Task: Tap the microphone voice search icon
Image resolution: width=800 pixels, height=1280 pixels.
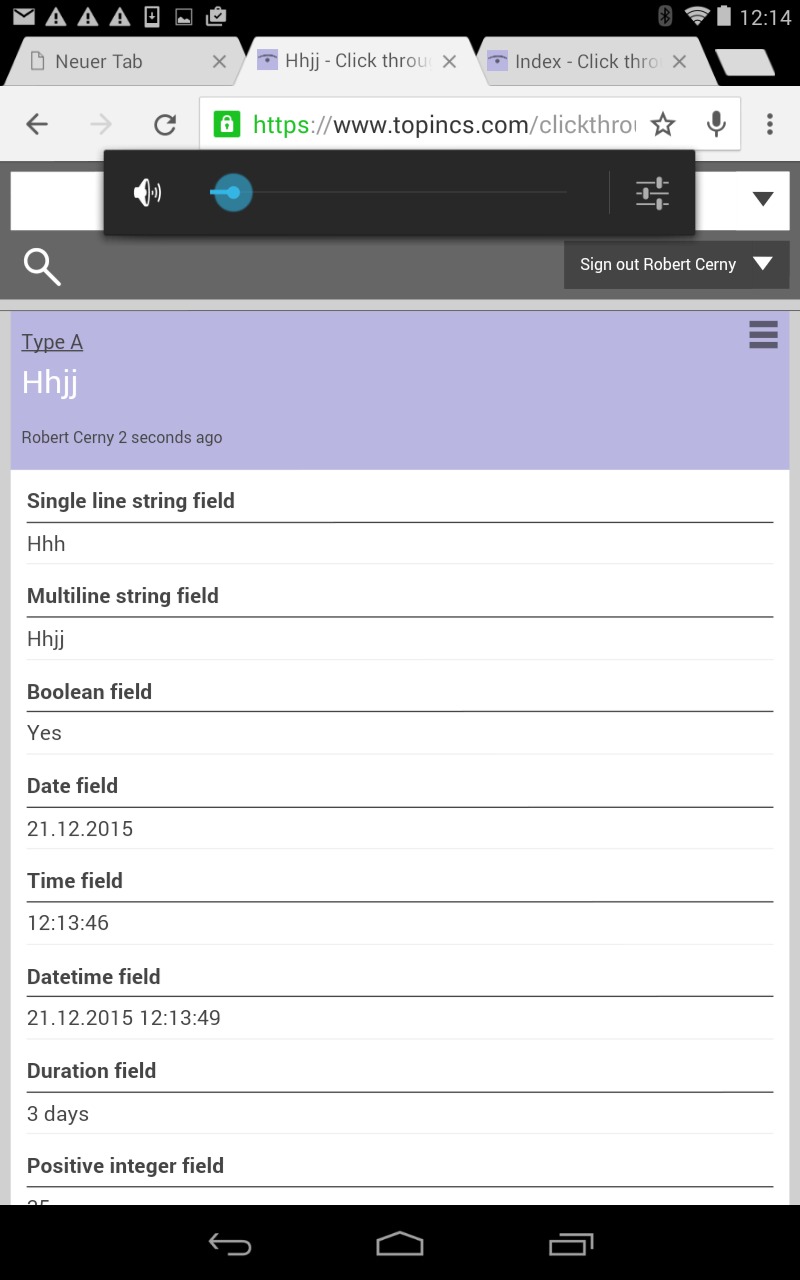Action: (x=716, y=124)
